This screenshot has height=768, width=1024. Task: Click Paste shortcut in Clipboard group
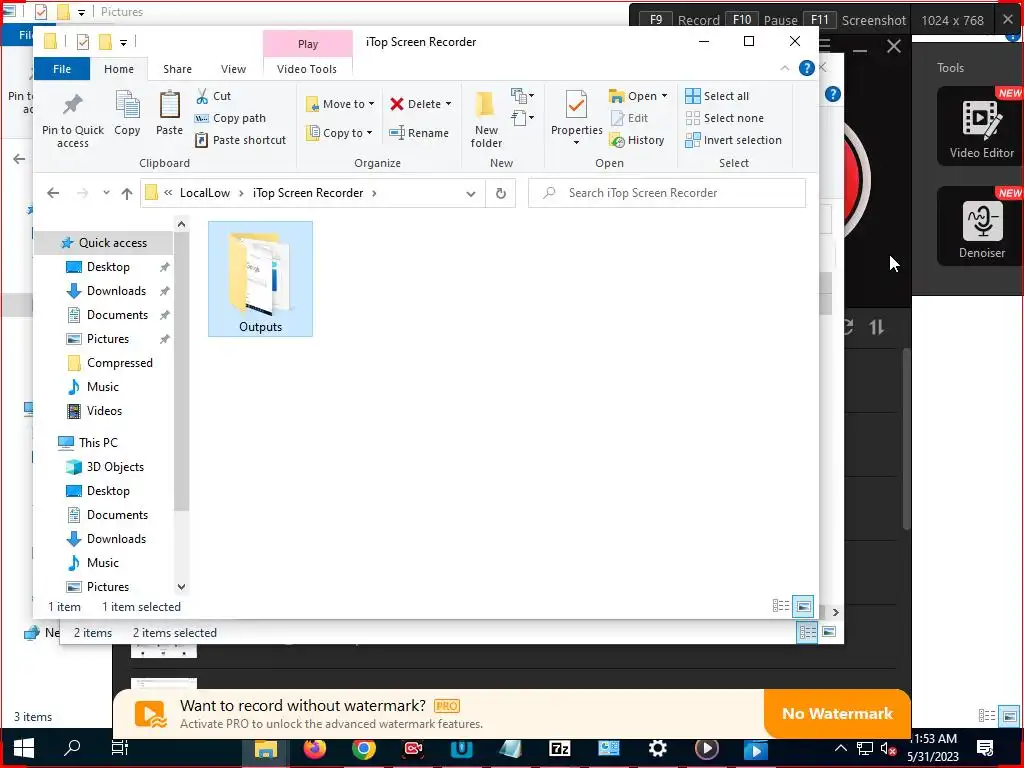[x=240, y=140]
